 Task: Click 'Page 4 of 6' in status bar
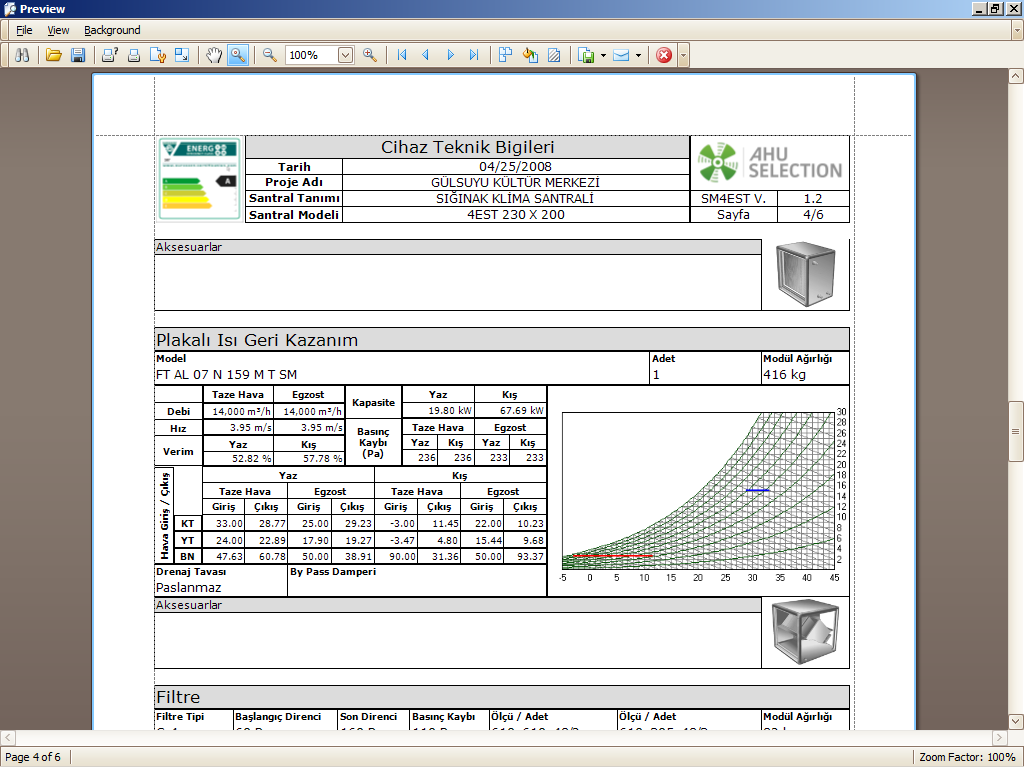(x=33, y=757)
